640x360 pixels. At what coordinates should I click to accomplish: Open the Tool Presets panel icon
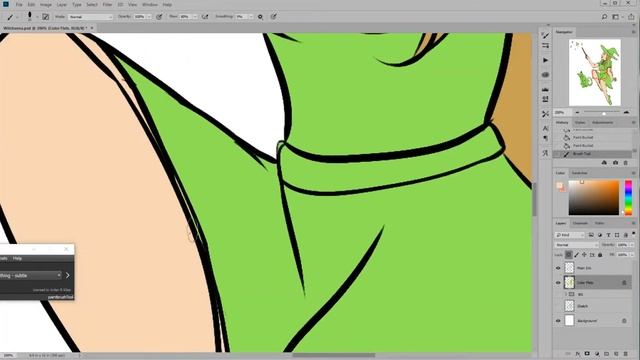tap(545, 114)
